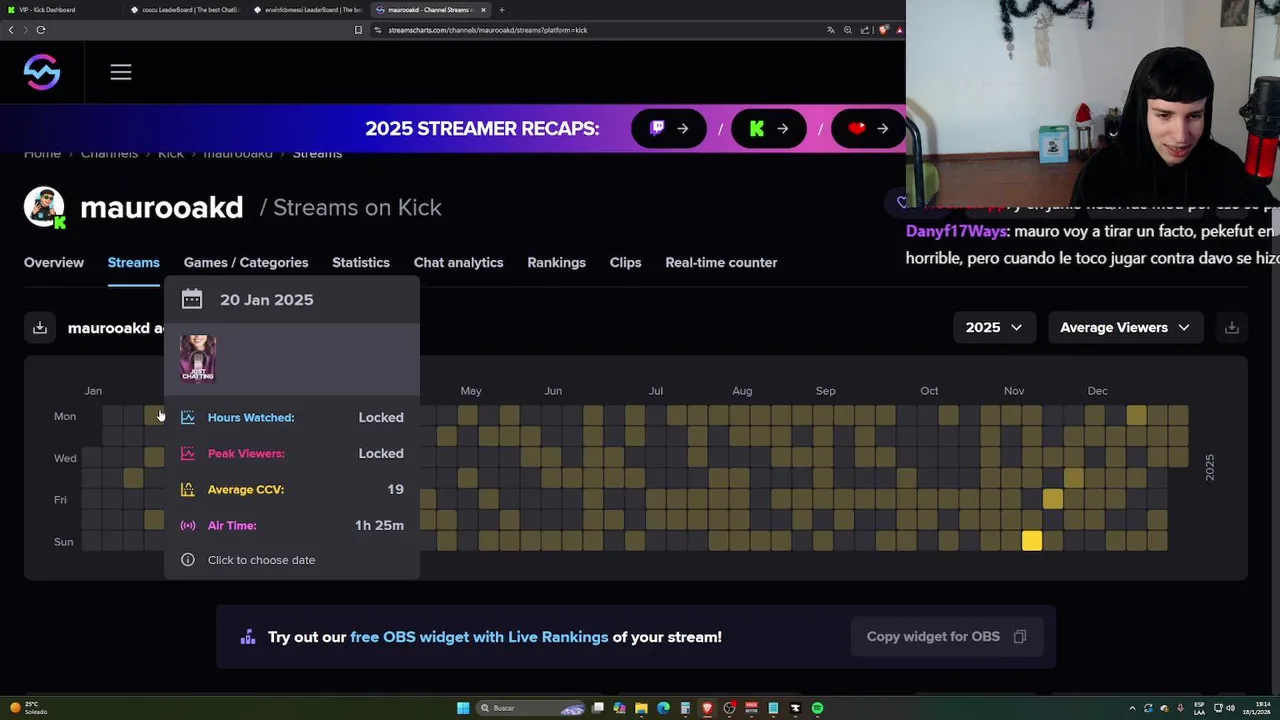Click the purple heart icon in chat overlay

coord(902,203)
